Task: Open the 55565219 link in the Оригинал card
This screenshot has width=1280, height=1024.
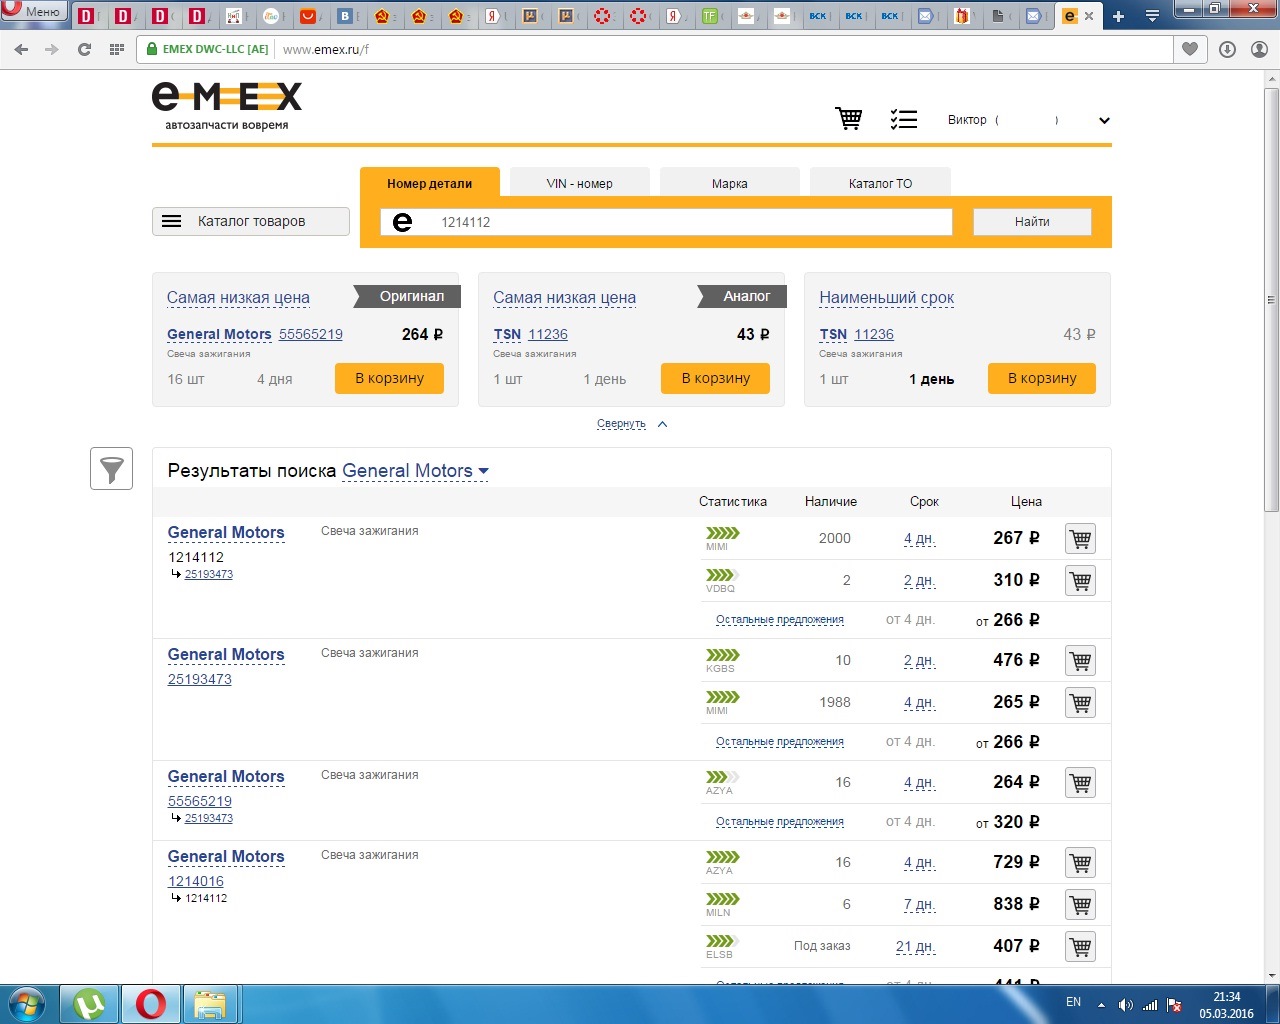Action: click(311, 334)
